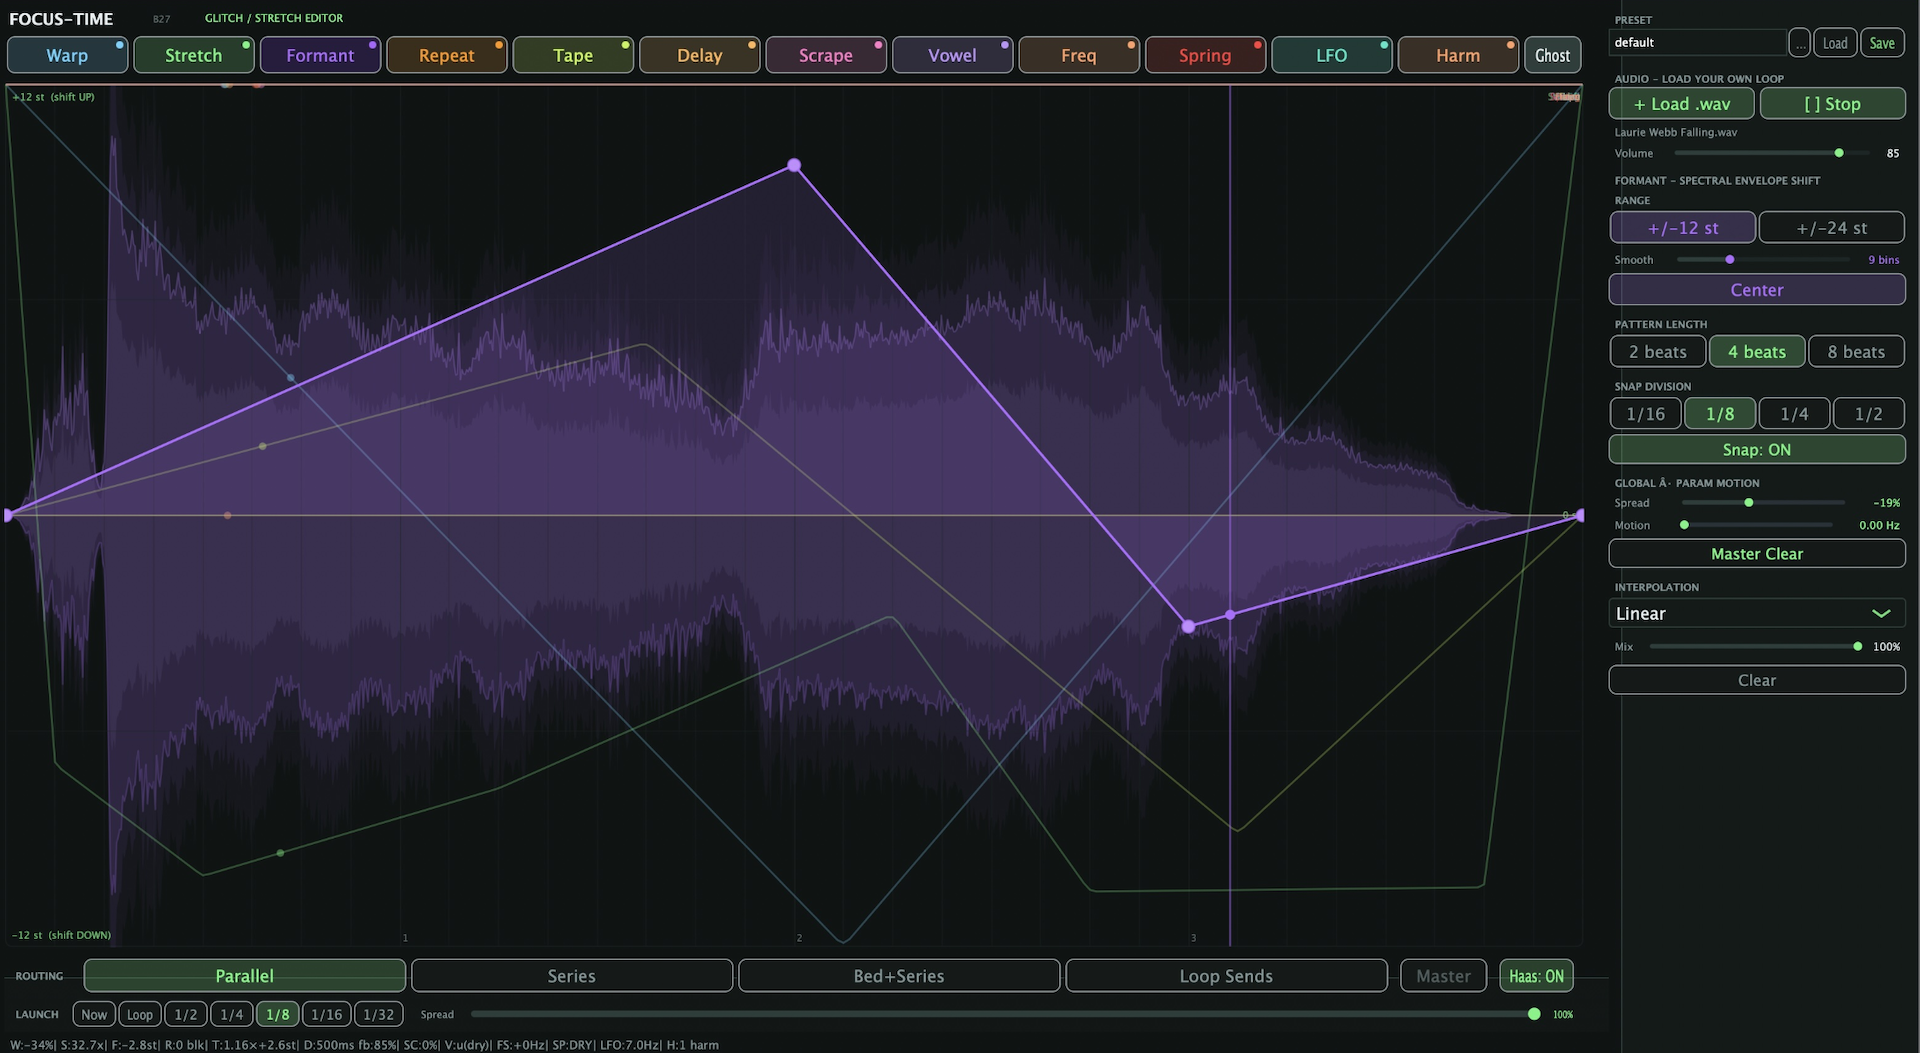The image size is (1920, 1053).
Task: Switch to the Formant tab
Action: coord(320,55)
